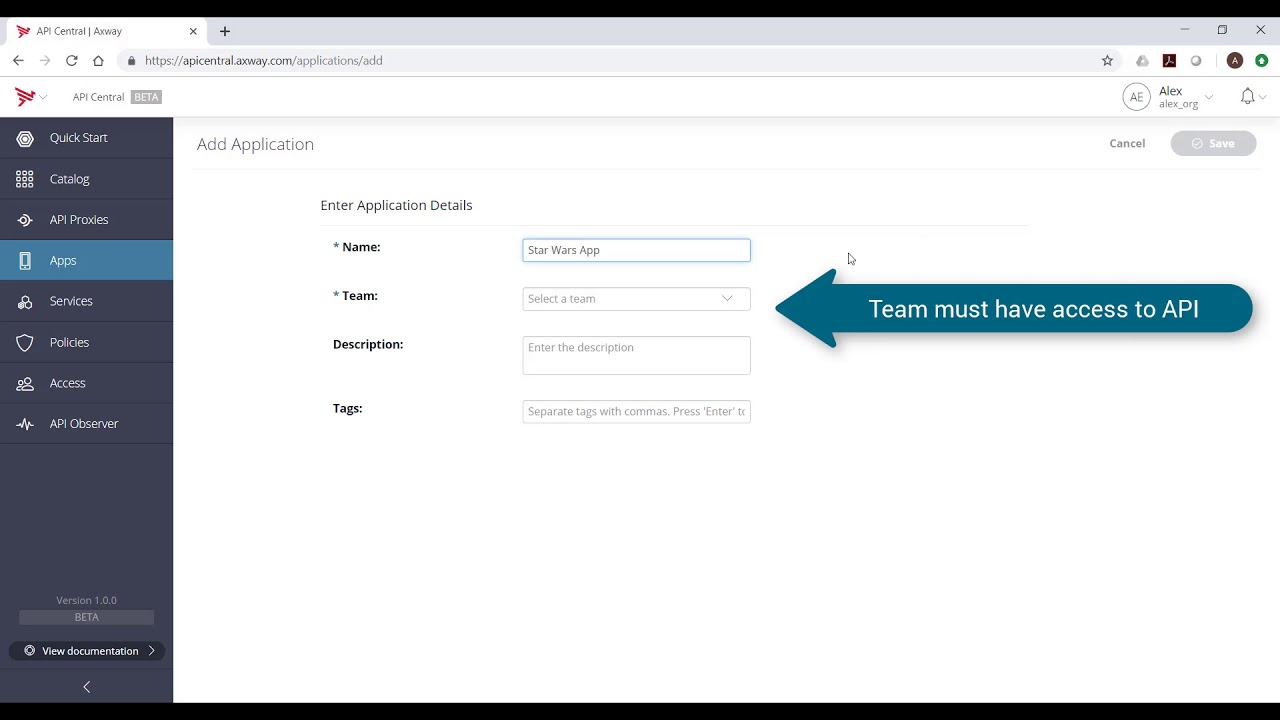Open Catalog in the sidebar
This screenshot has width=1280, height=720.
86,179
